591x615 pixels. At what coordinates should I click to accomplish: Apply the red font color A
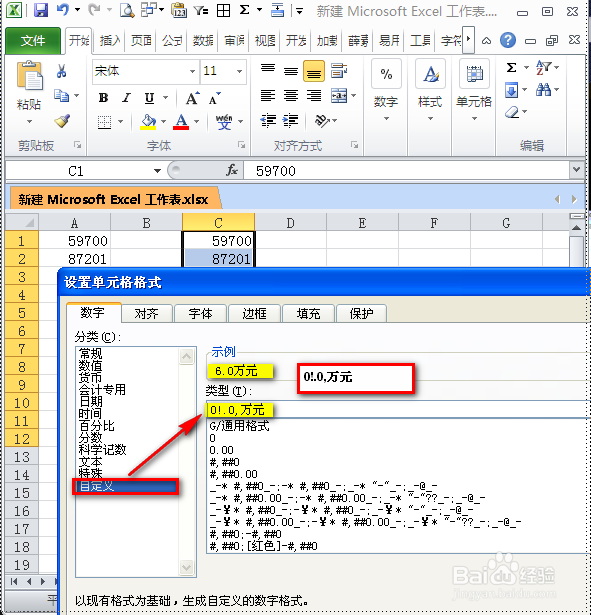click(181, 122)
